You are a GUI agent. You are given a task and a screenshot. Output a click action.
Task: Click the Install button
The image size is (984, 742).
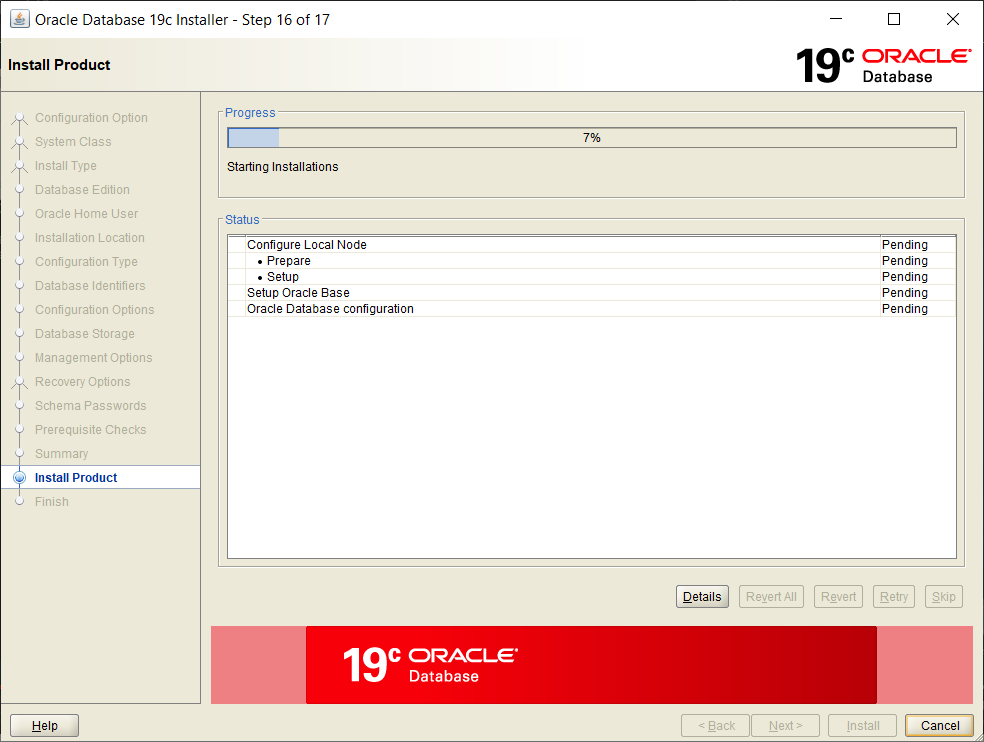pos(862,726)
